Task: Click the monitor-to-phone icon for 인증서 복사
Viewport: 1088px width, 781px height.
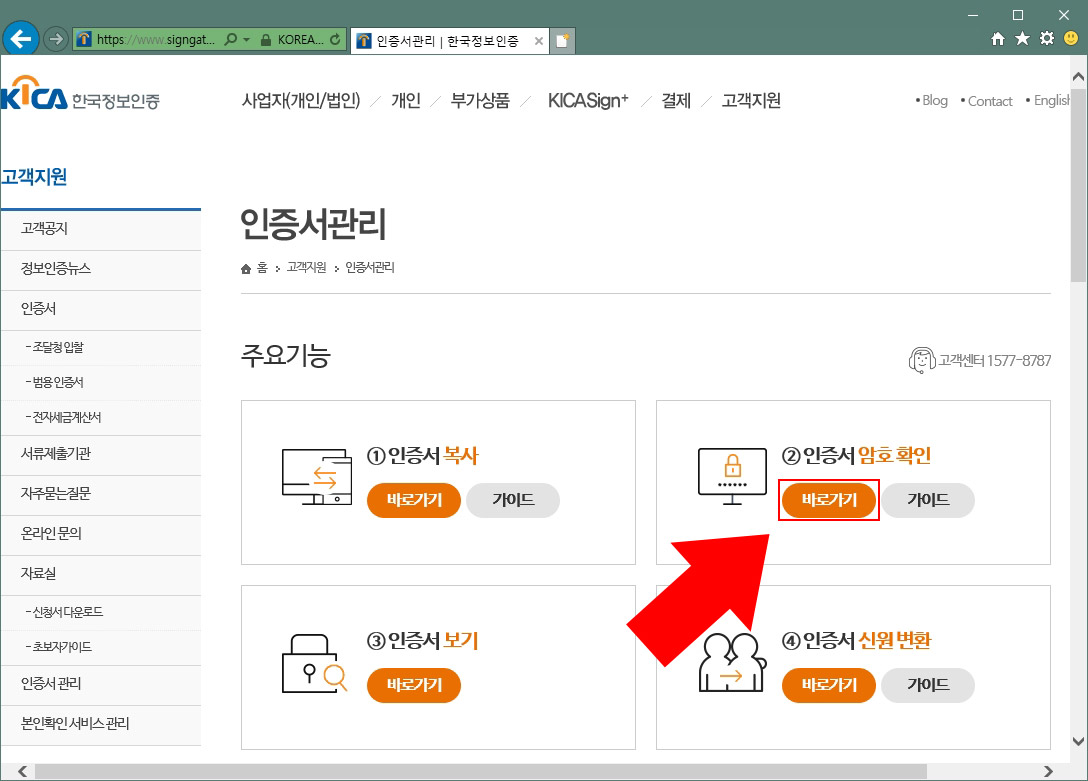Action: [x=315, y=477]
